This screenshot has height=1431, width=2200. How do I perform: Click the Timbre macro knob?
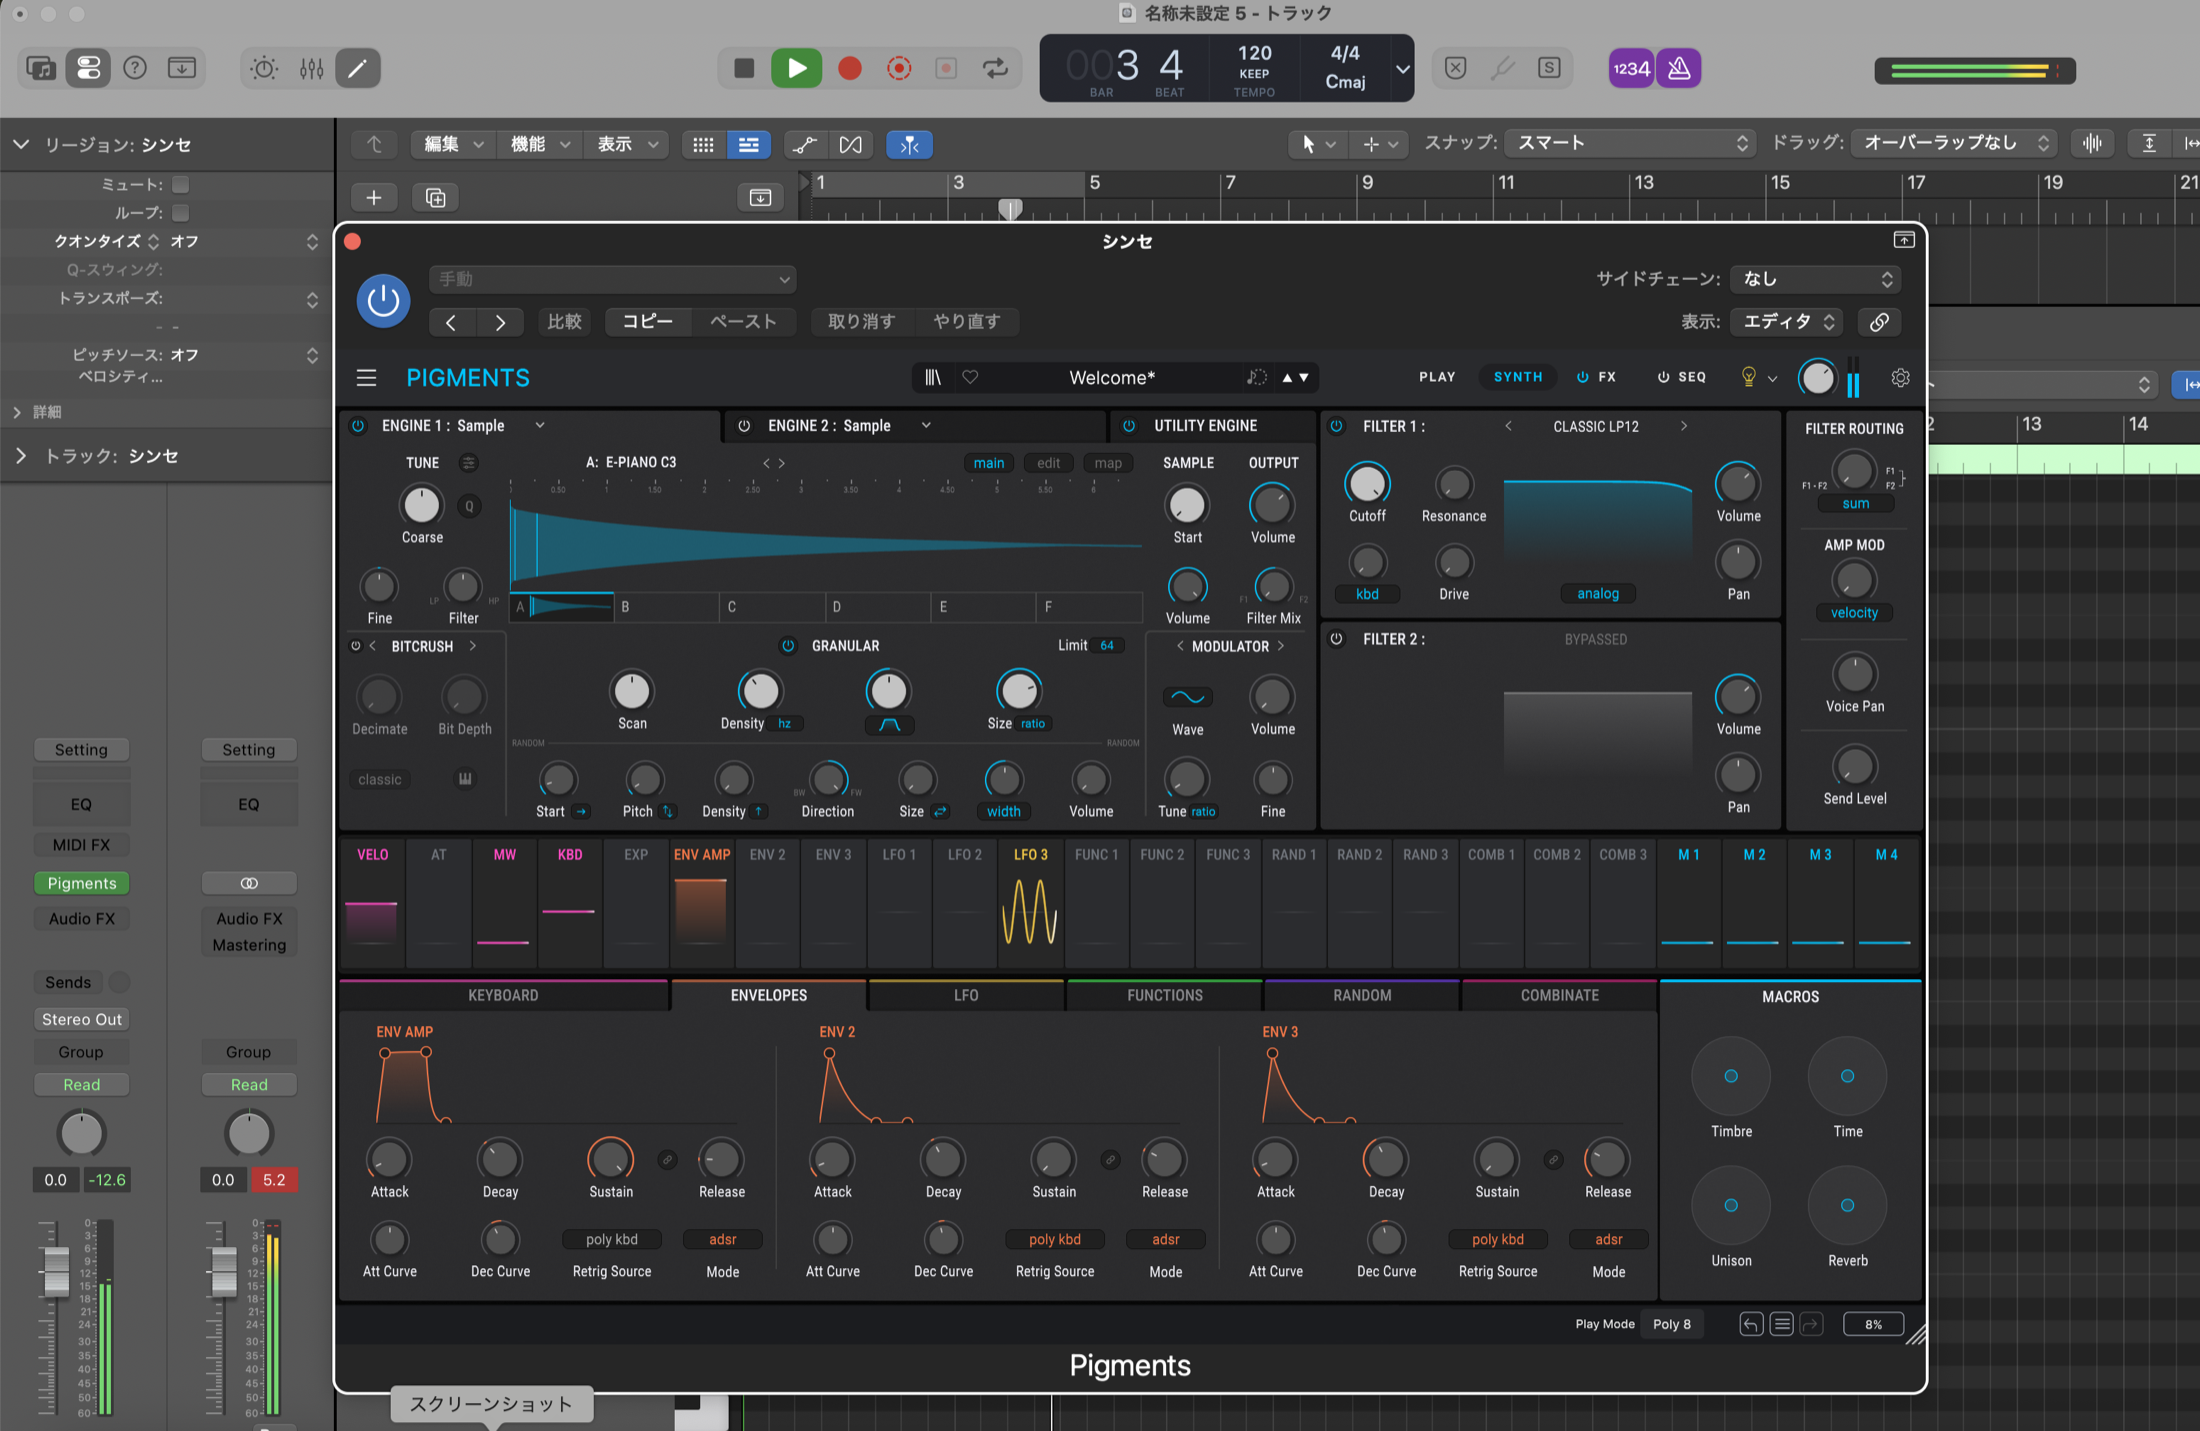coord(1731,1076)
